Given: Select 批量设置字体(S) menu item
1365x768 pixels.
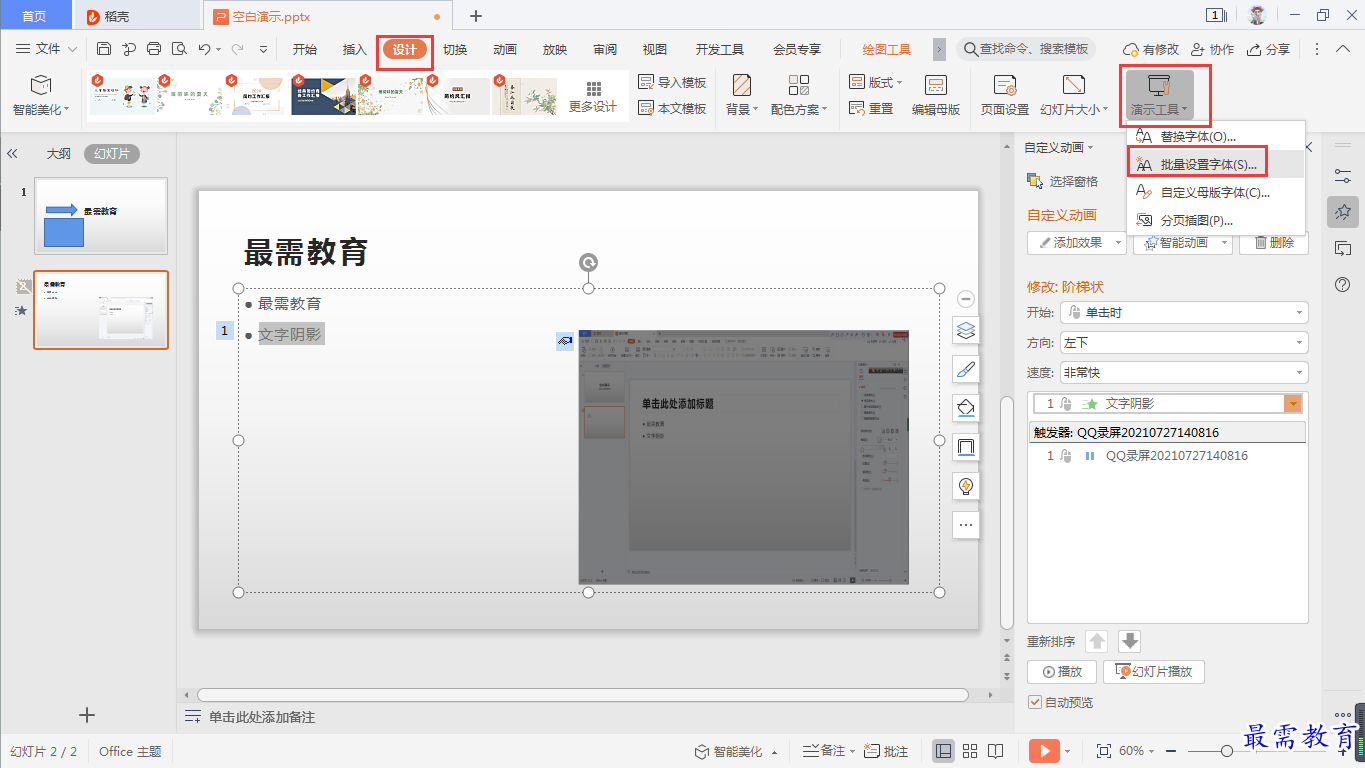Looking at the screenshot, I should [1215, 165].
